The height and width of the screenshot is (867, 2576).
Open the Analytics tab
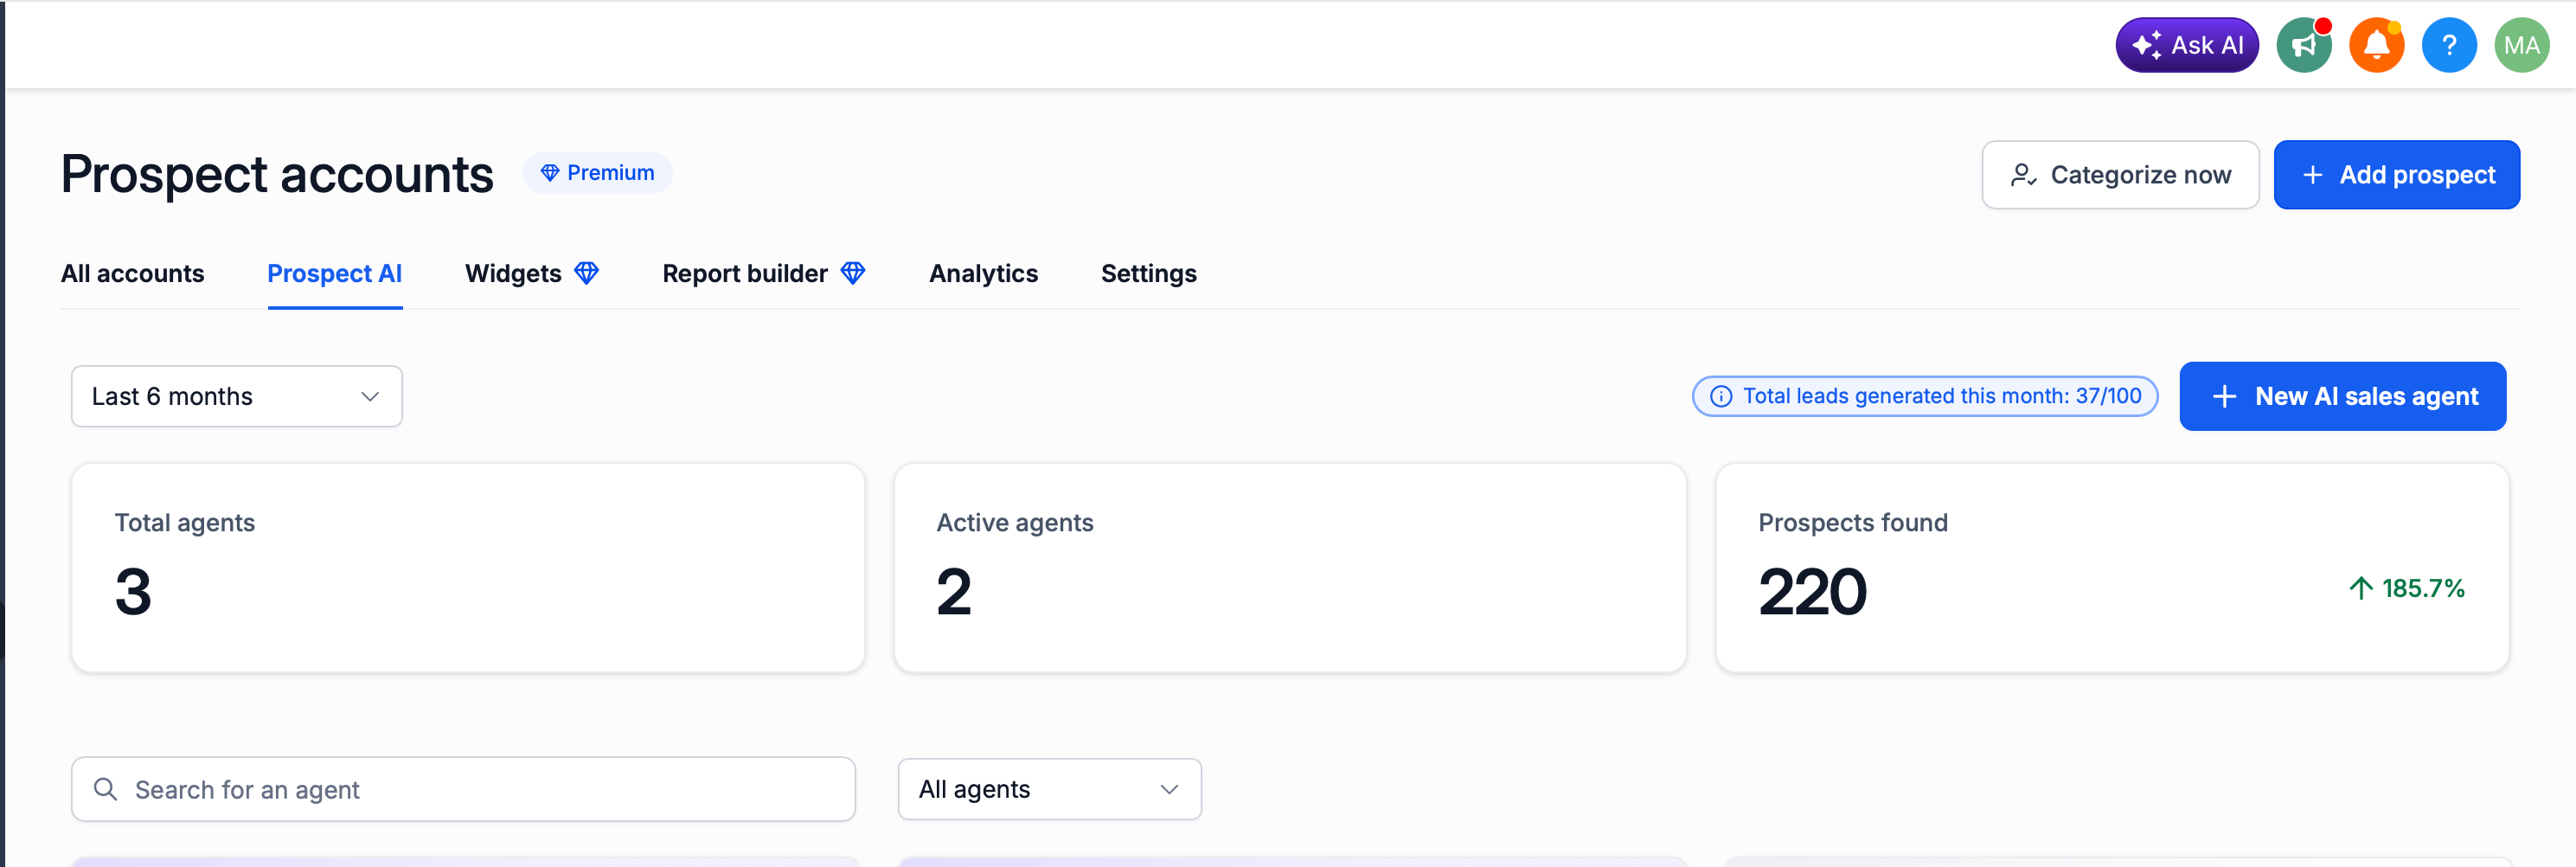point(983,273)
